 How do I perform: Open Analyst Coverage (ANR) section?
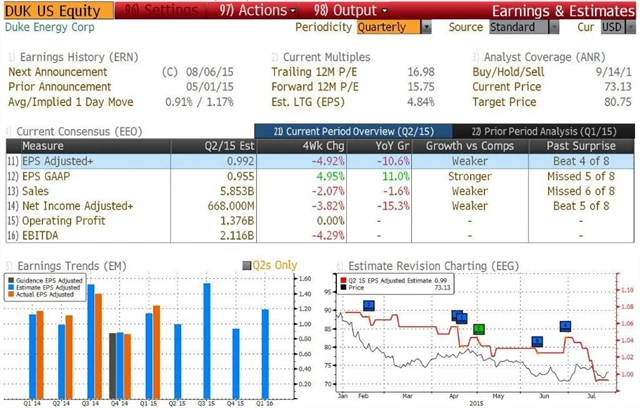pyautogui.click(x=539, y=57)
